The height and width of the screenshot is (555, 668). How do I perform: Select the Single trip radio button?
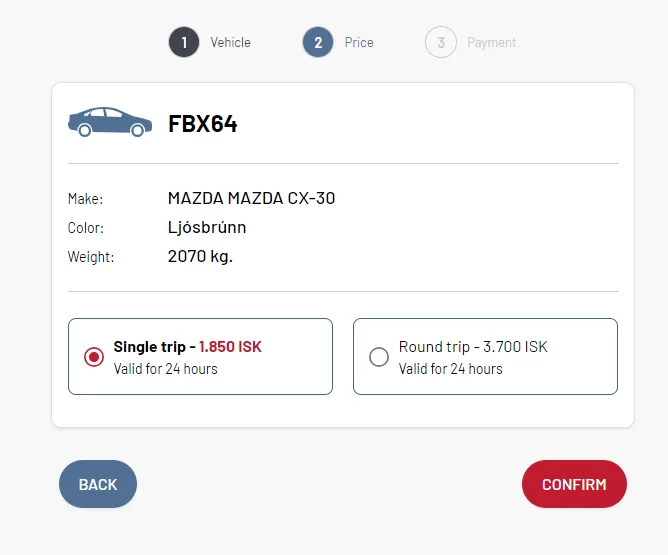pos(94,357)
